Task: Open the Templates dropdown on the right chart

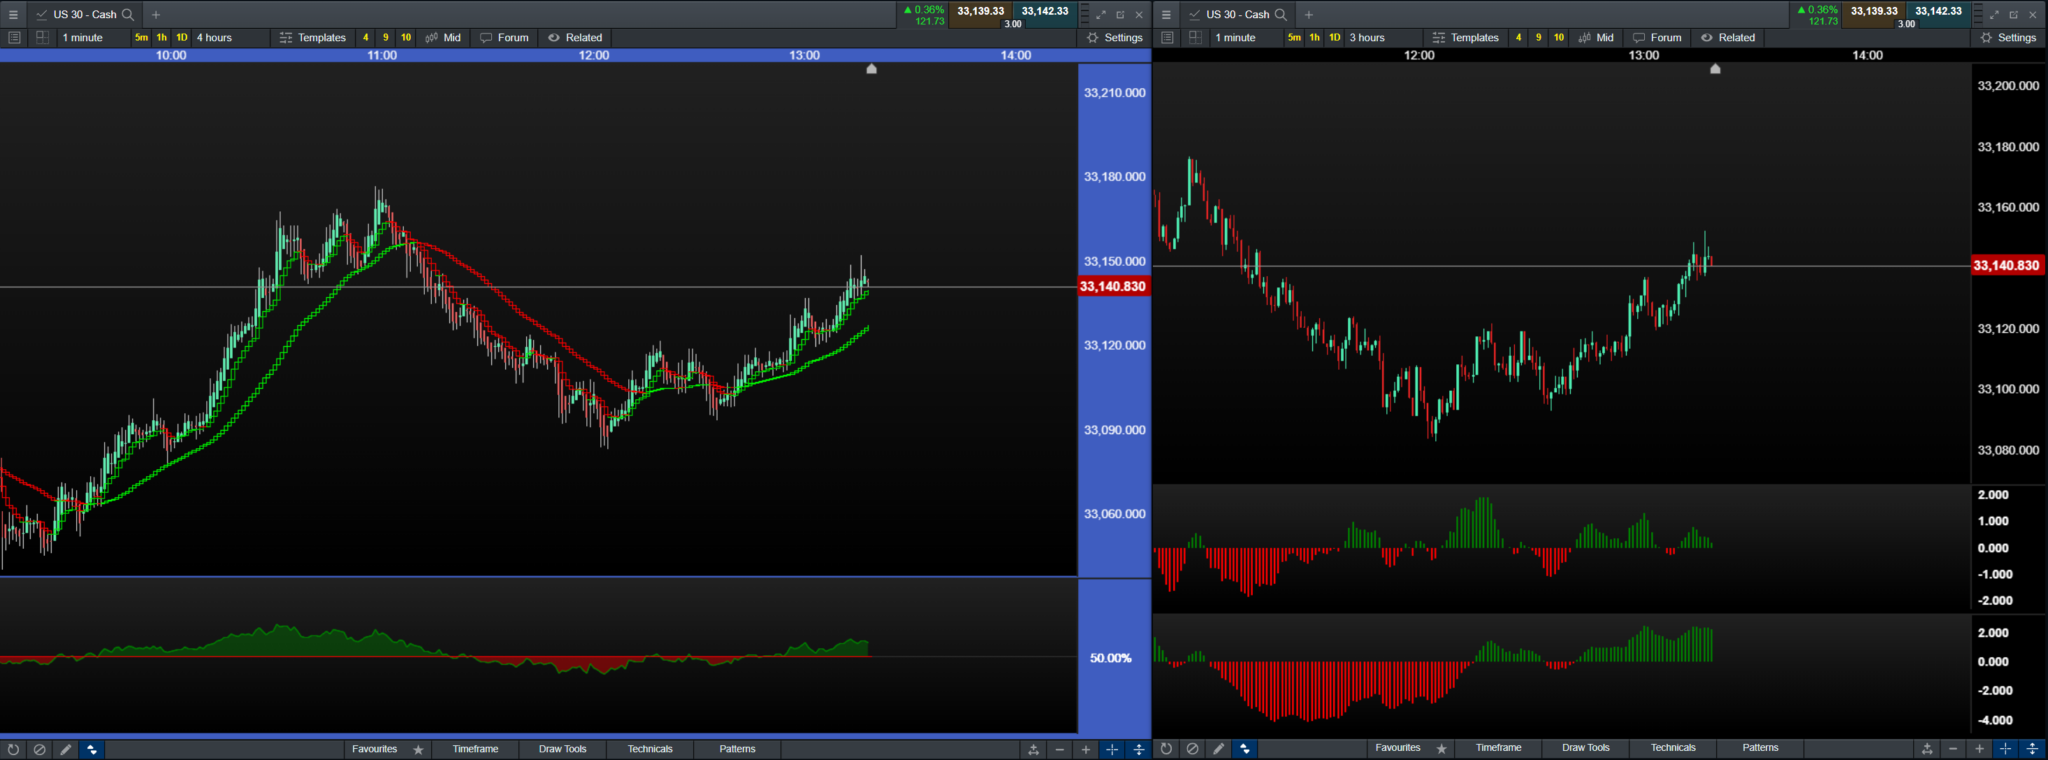Action: point(1466,38)
